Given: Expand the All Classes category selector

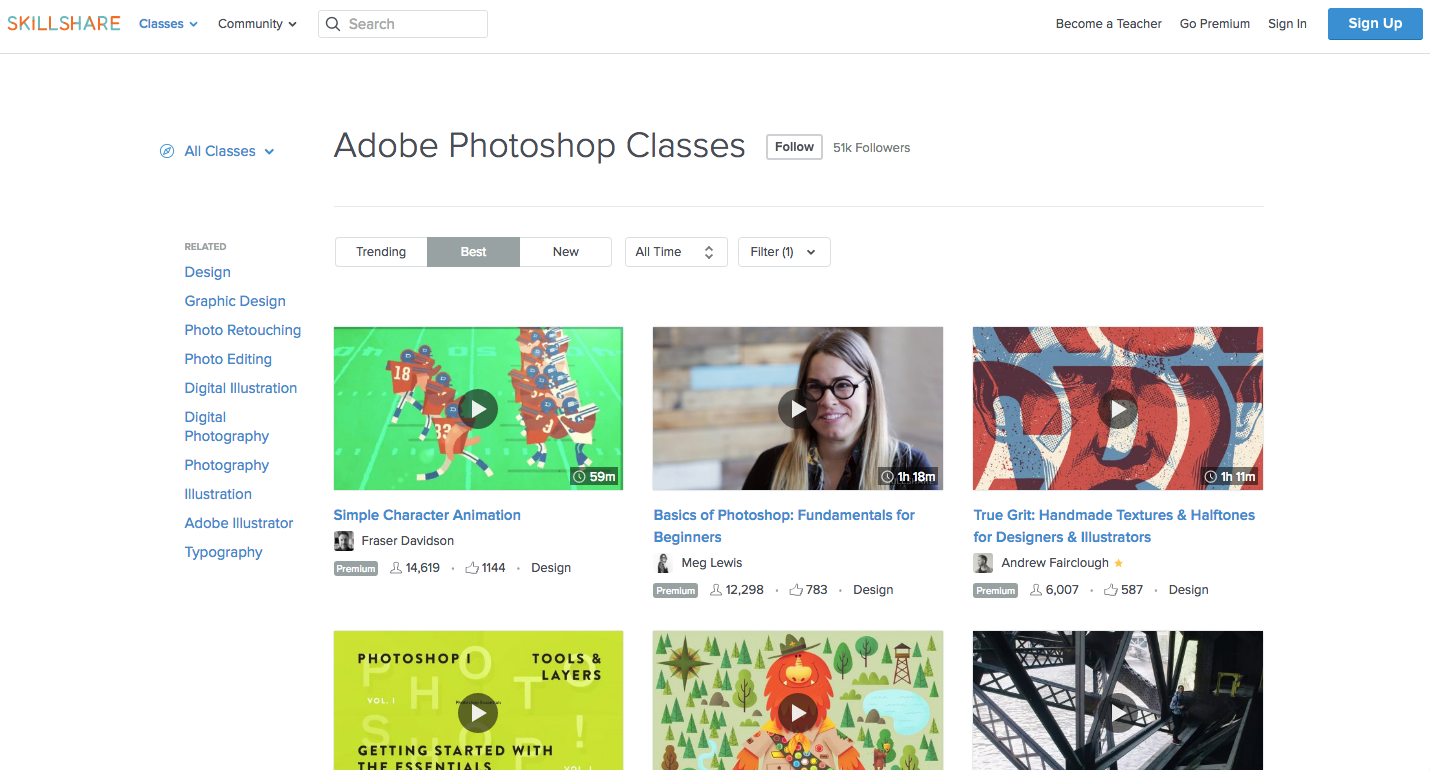Looking at the screenshot, I should 229,151.
